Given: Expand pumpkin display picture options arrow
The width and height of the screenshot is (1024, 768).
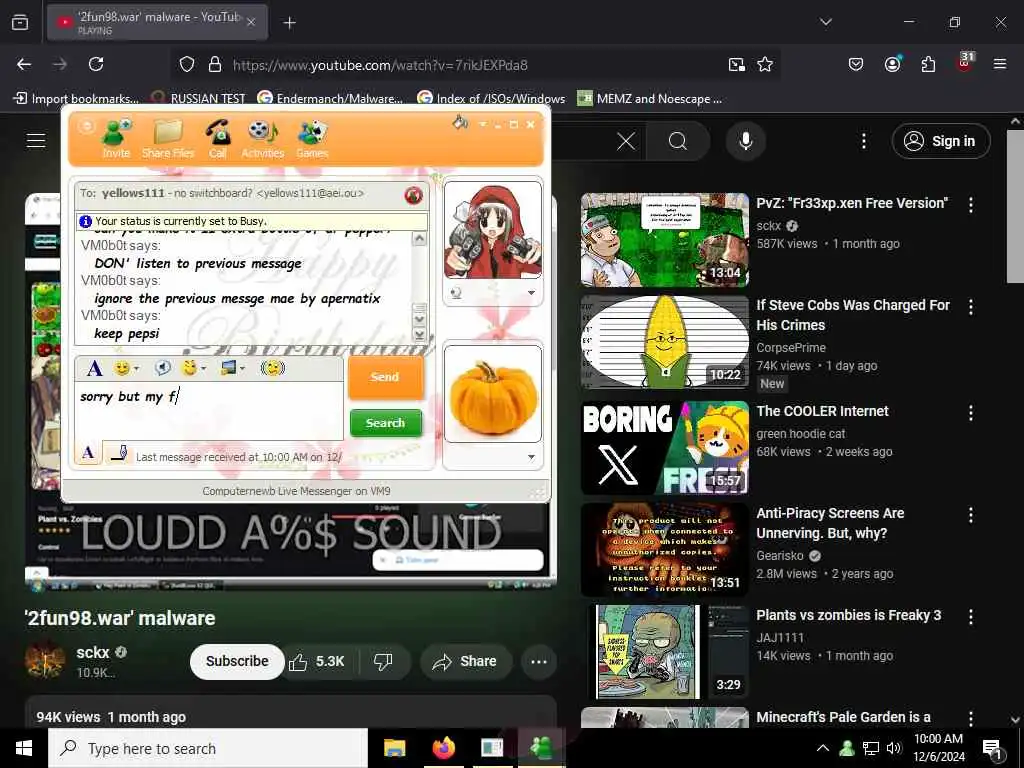Looking at the screenshot, I should click(531, 457).
